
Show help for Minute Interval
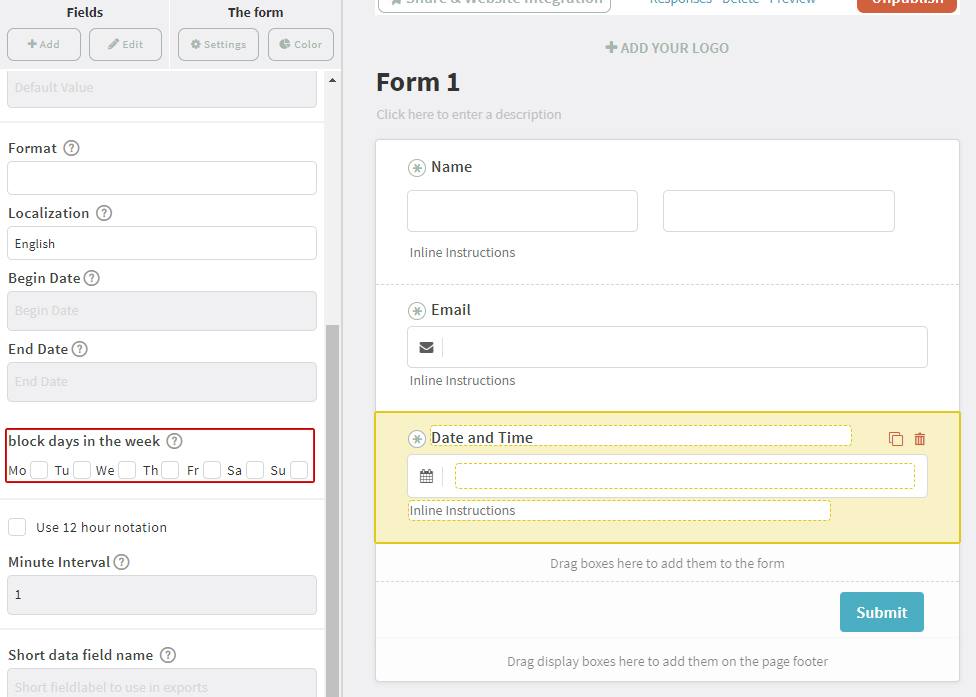(121, 562)
